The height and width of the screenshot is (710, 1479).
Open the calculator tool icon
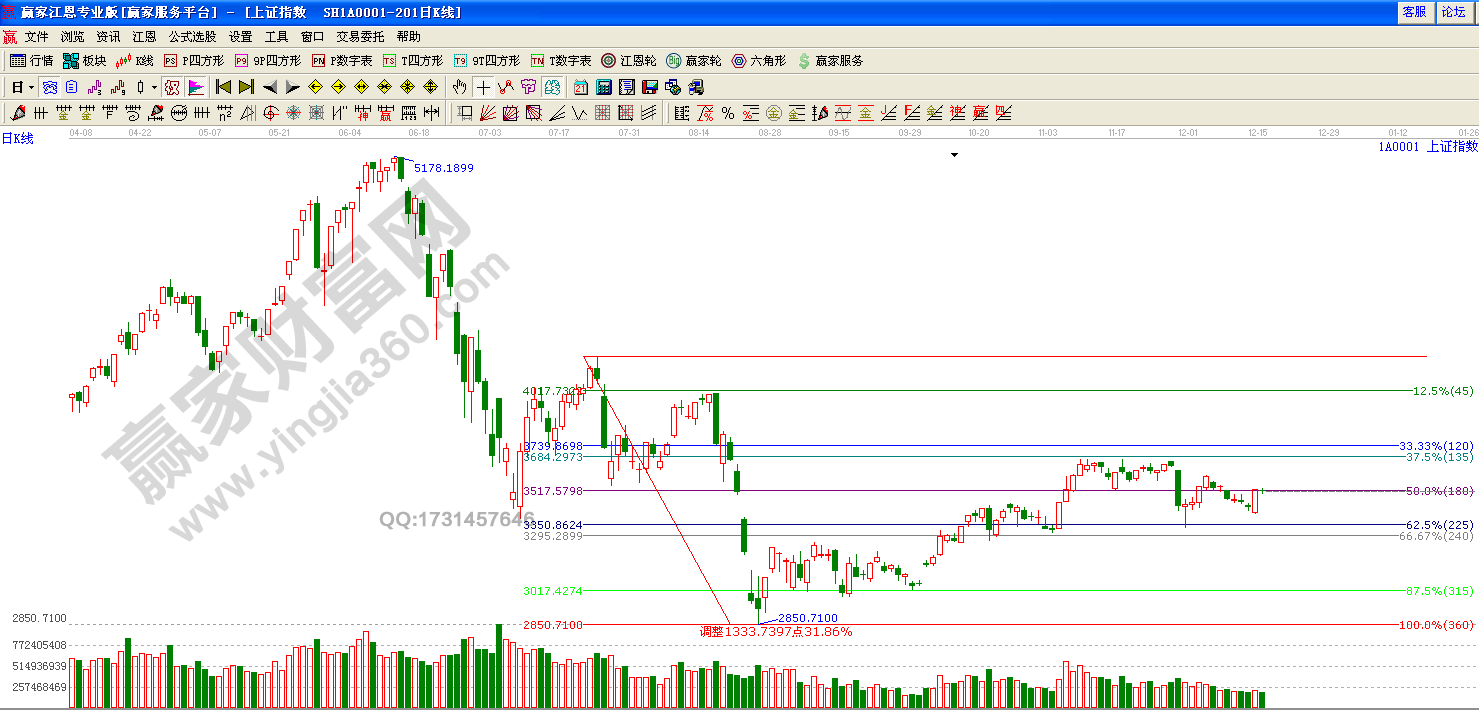tap(604, 87)
